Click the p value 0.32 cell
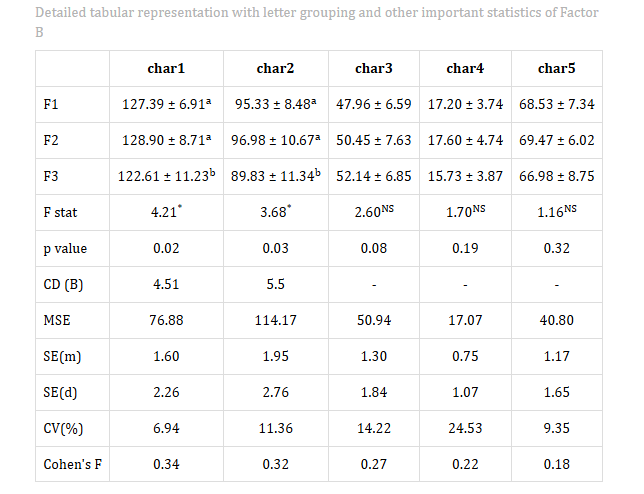644x494 pixels. tap(557, 248)
